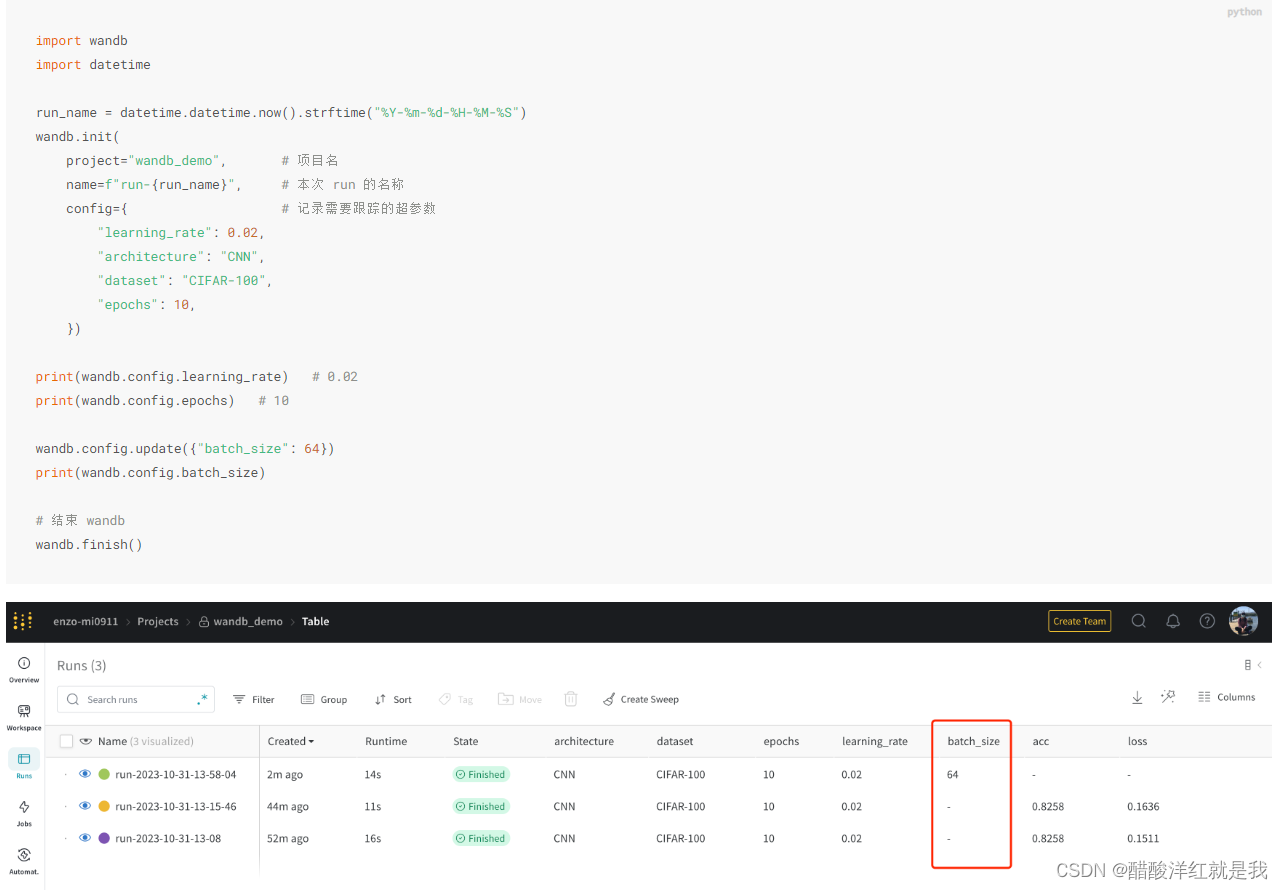The width and height of the screenshot is (1283, 890).
Task: Open run-2023-10-31-13-08
Action: tap(168, 838)
